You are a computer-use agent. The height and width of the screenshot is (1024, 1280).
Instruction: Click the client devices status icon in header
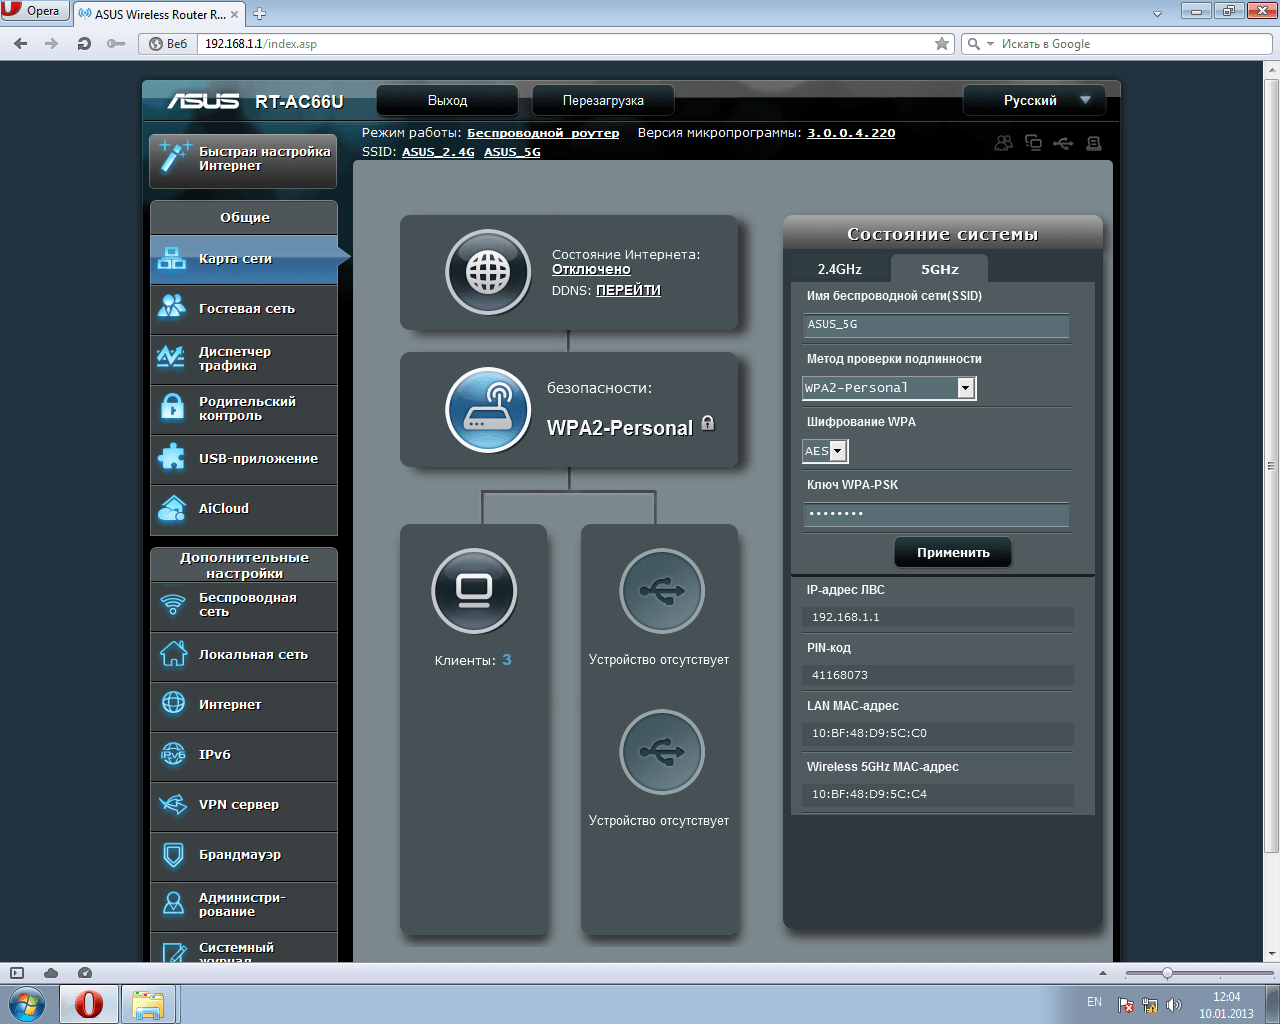pyautogui.click(x=1033, y=143)
